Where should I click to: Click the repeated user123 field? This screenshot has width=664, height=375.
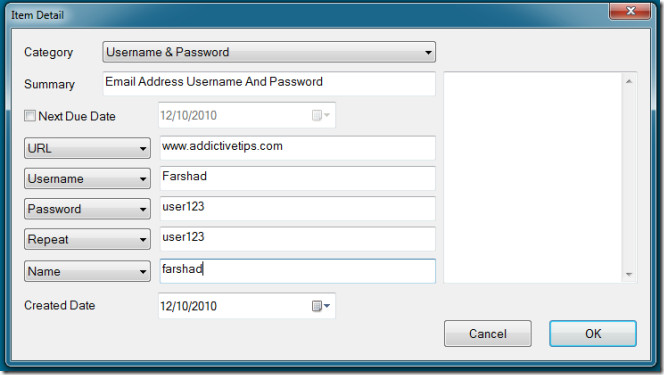[x=298, y=239]
